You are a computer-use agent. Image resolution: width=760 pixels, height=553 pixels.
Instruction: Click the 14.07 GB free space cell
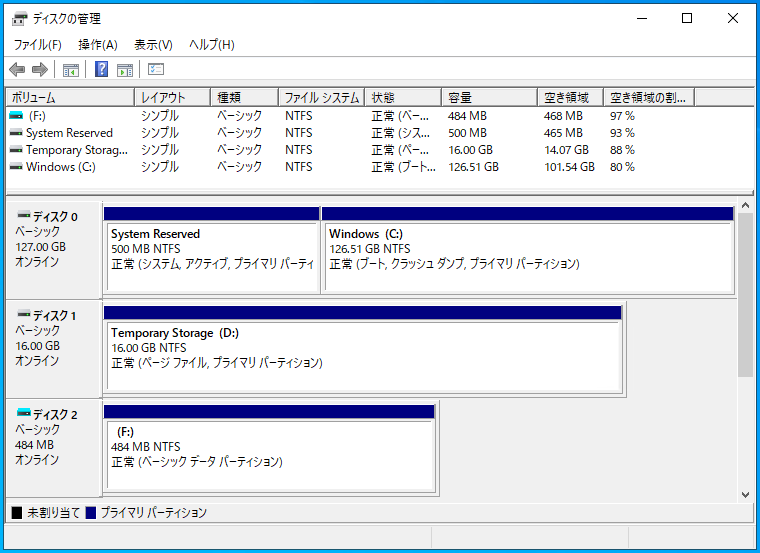[566, 150]
